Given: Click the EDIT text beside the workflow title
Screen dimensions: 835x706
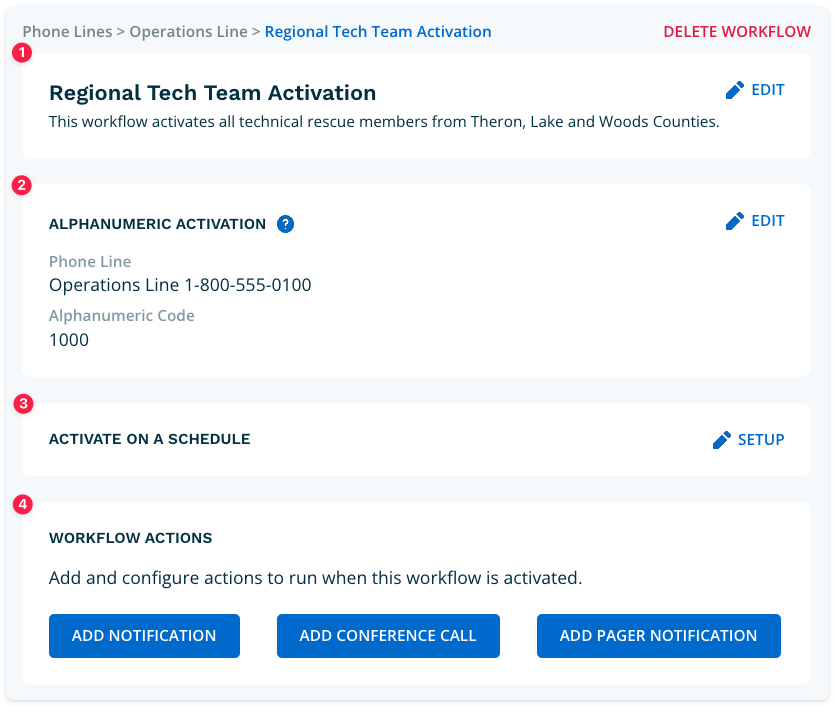Looking at the screenshot, I should [x=768, y=90].
